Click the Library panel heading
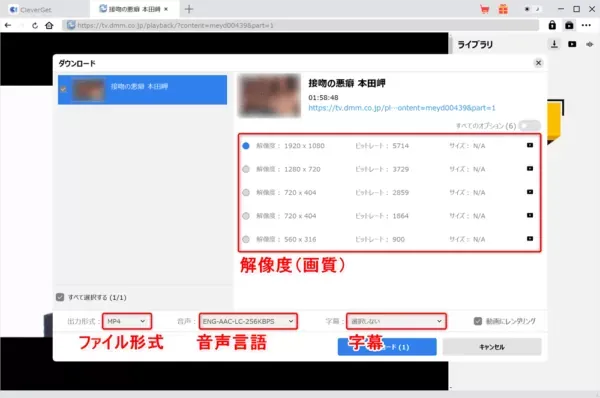The height and width of the screenshot is (398, 600). tap(475, 44)
